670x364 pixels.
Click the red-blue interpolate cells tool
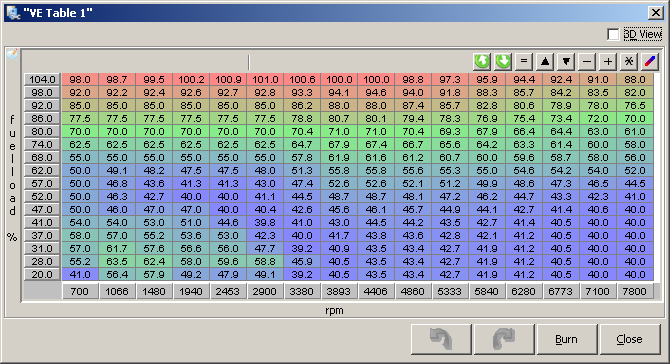[x=649, y=62]
